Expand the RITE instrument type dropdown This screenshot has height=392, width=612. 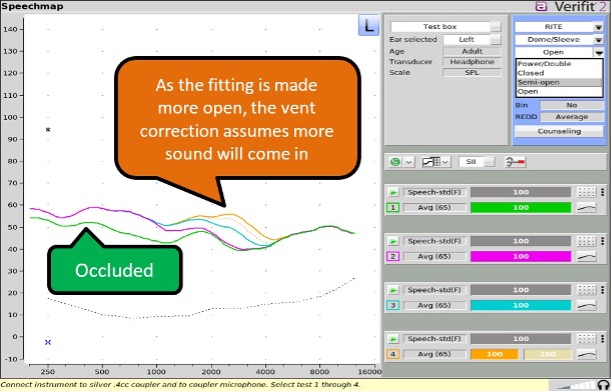tap(598, 27)
